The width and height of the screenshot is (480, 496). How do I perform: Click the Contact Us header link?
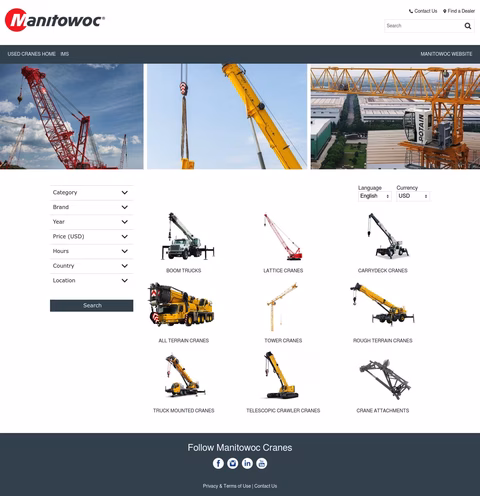point(423,11)
